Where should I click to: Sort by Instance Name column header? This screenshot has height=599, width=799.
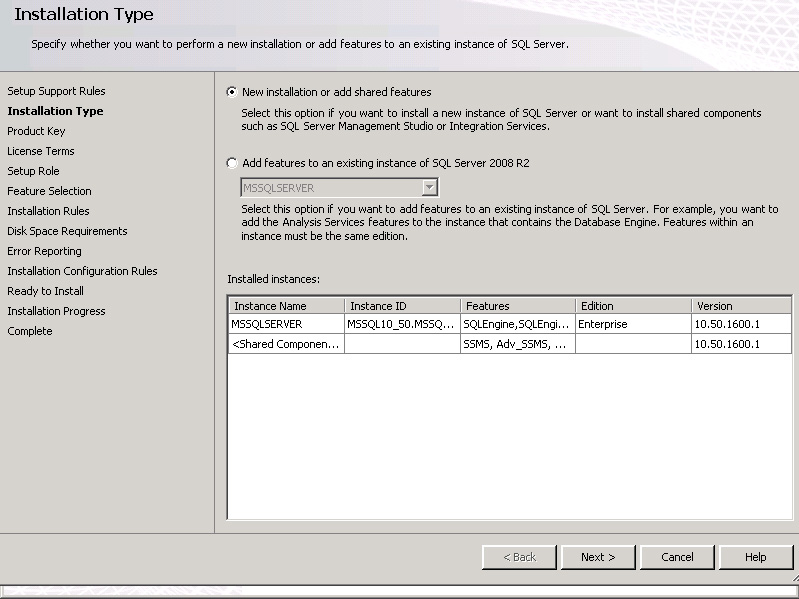pos(286,306)
